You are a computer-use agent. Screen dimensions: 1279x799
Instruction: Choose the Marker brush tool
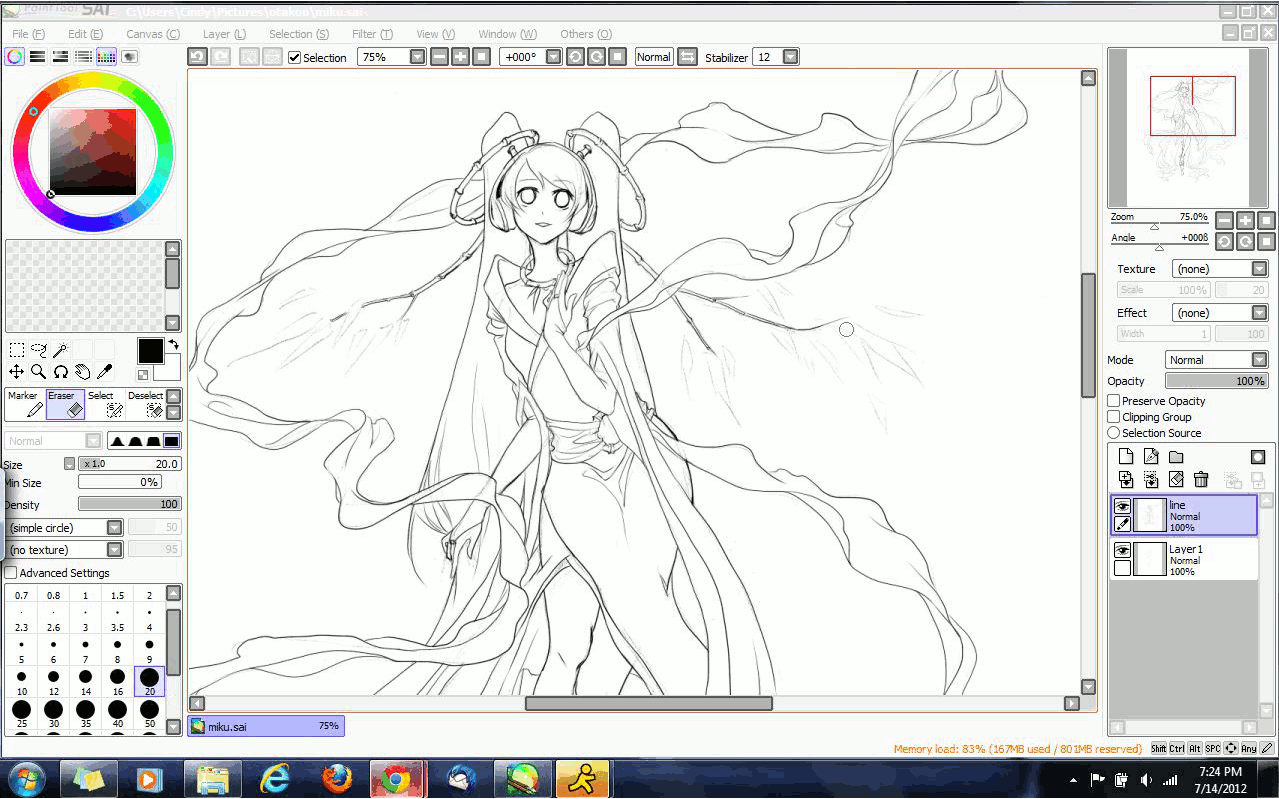click(24, 404)
